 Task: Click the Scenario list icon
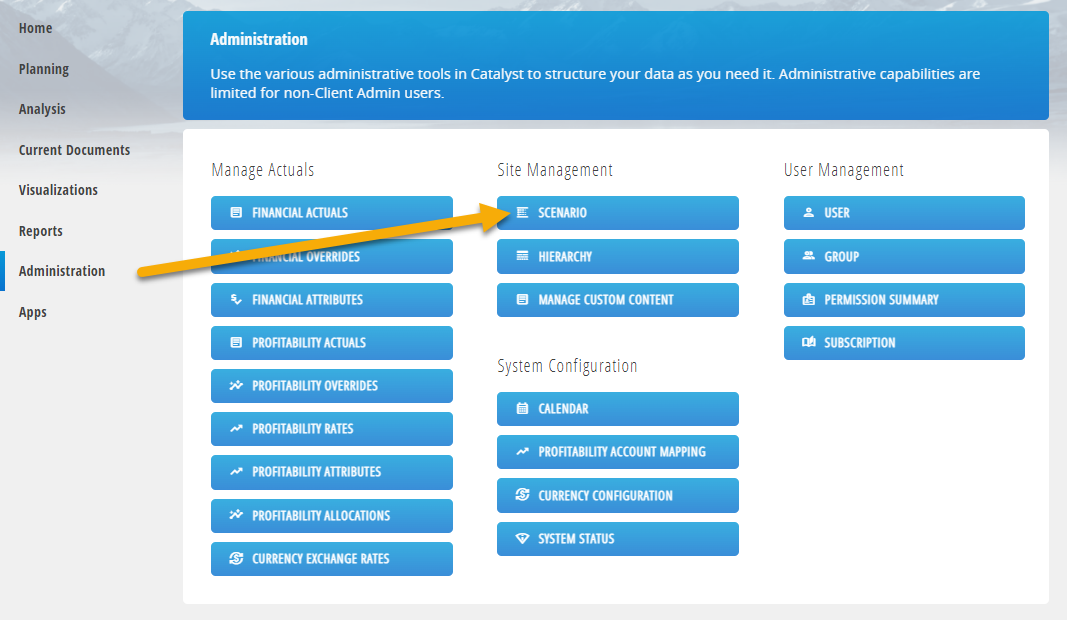(522, 213)
